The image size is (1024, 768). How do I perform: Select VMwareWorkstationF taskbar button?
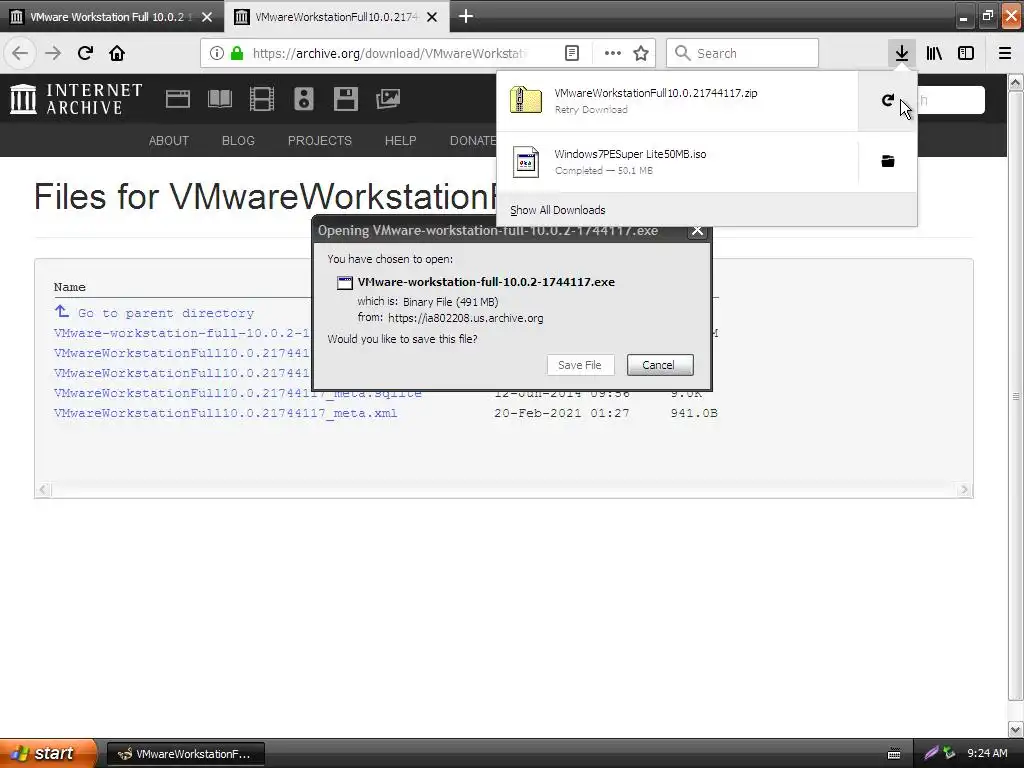click(185, 754)
